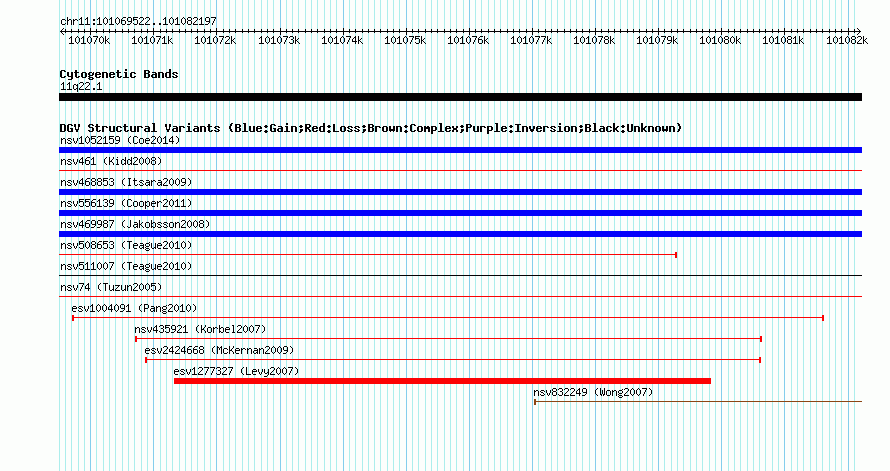This screenshot has width=890, height=471.
Task: Open esv1004091 (Pang2010) label
Action: (134, 308)
